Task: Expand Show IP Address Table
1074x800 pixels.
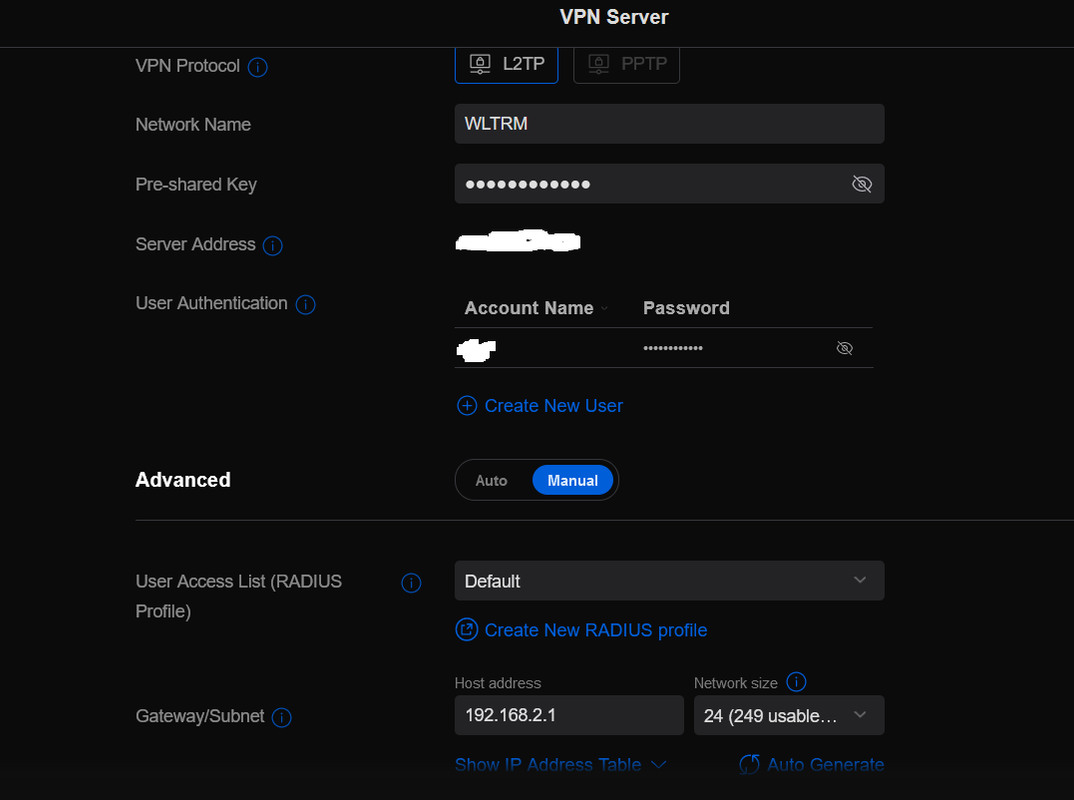Action: pyautogui.click(x=560, y=764)
